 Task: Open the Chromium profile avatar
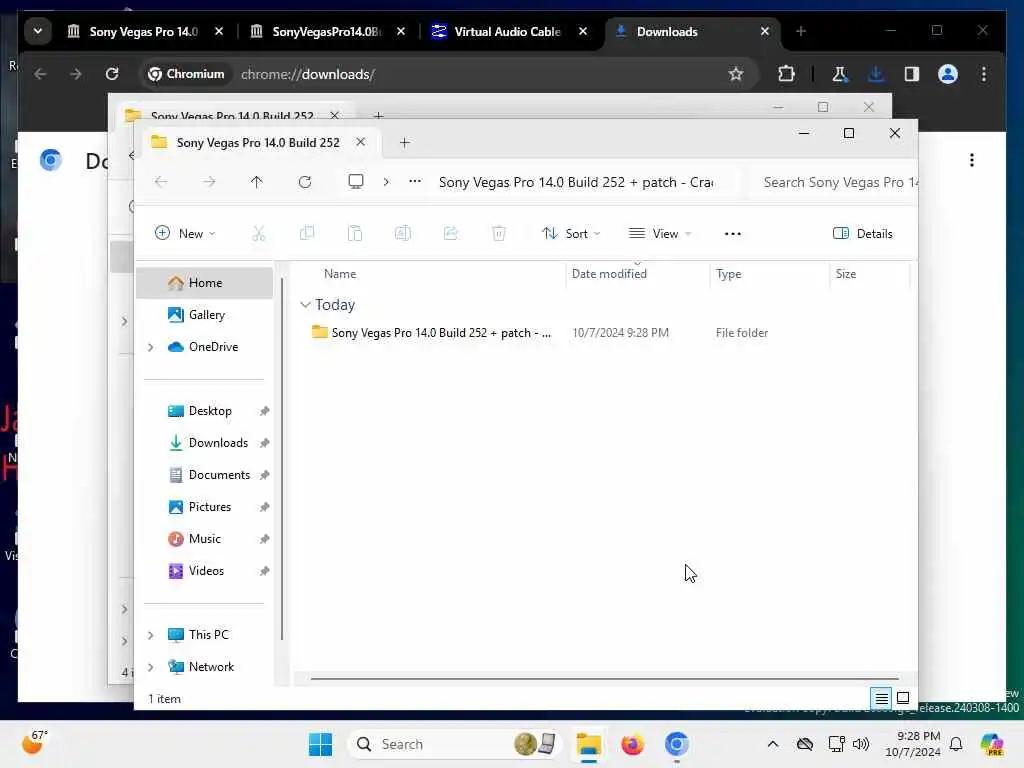pyautogui.click(x=948, y=74)
